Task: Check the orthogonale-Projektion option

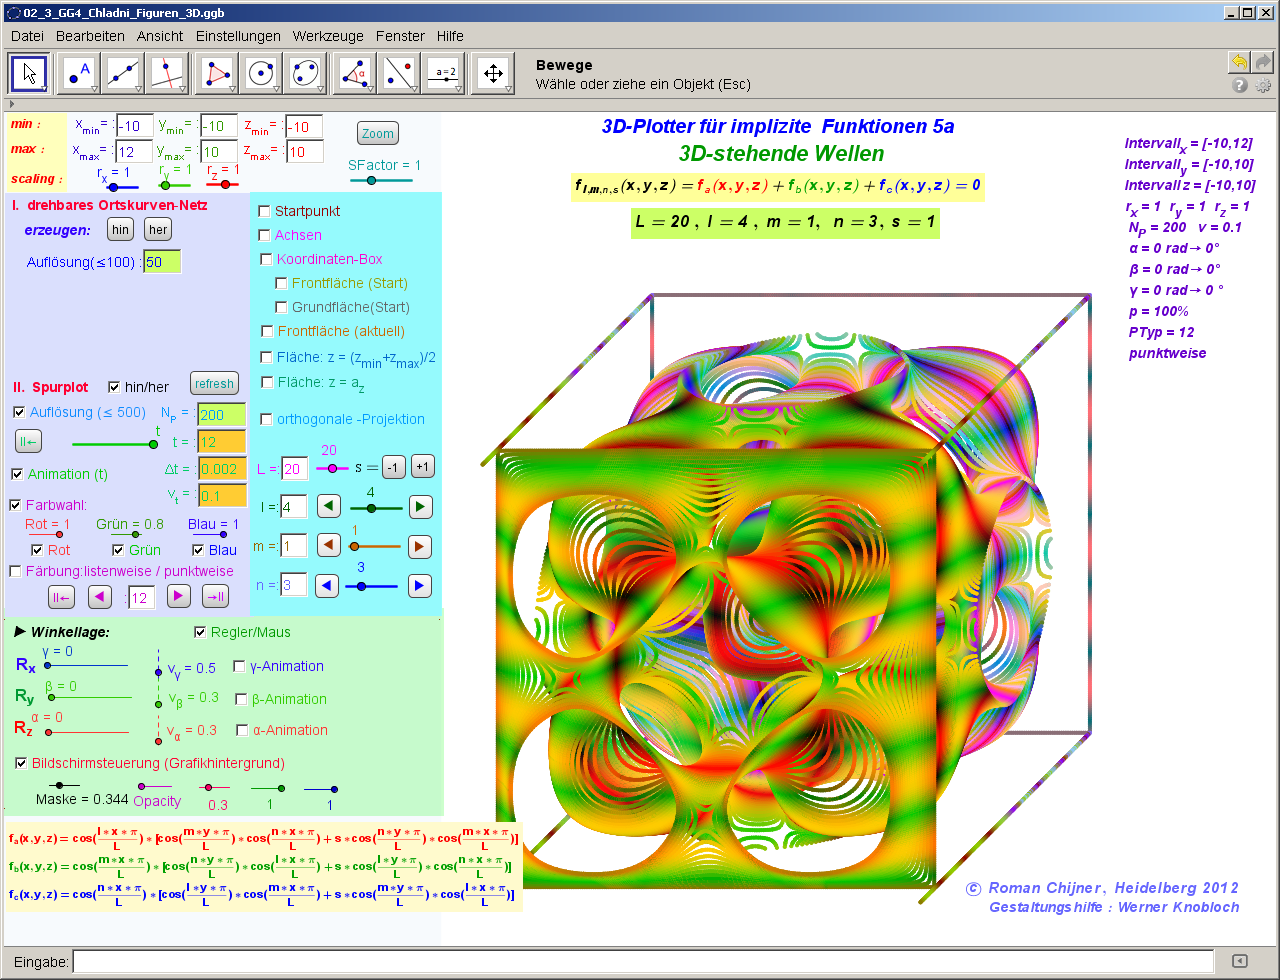Action: point(266,419)
